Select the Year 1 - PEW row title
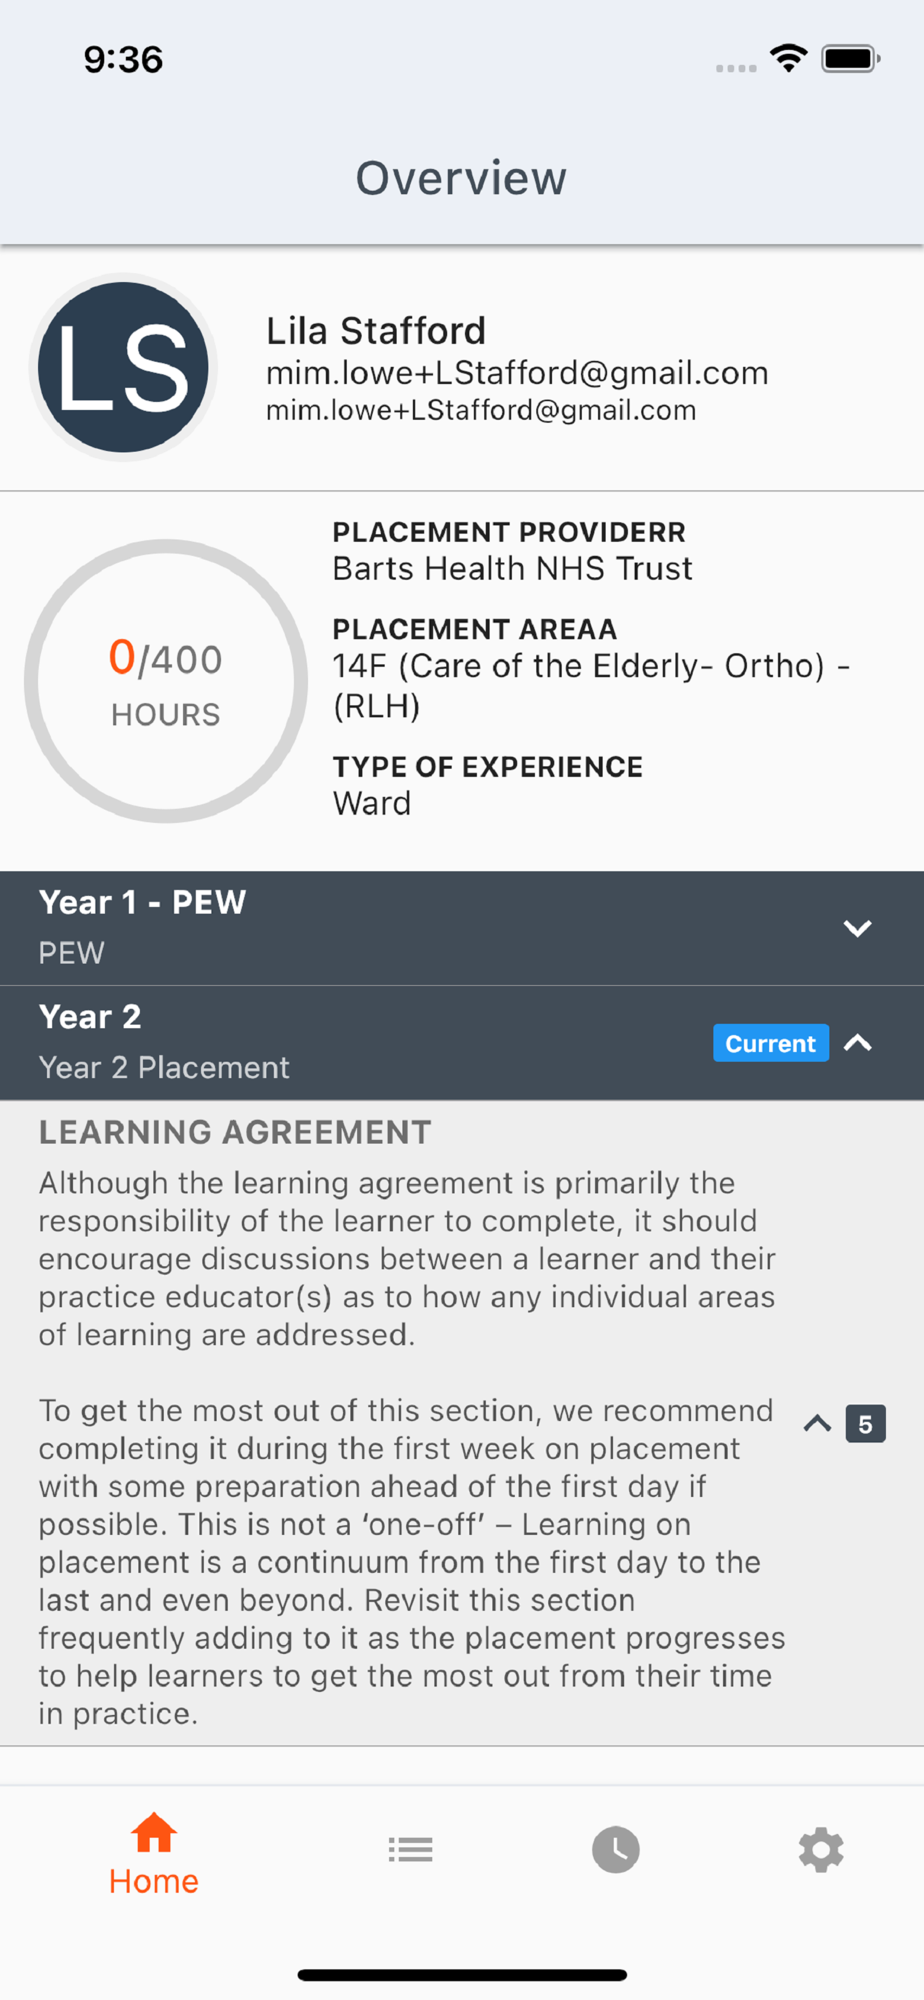Image resolution: width=924 pixels, height=2000 pixels. 142,902
